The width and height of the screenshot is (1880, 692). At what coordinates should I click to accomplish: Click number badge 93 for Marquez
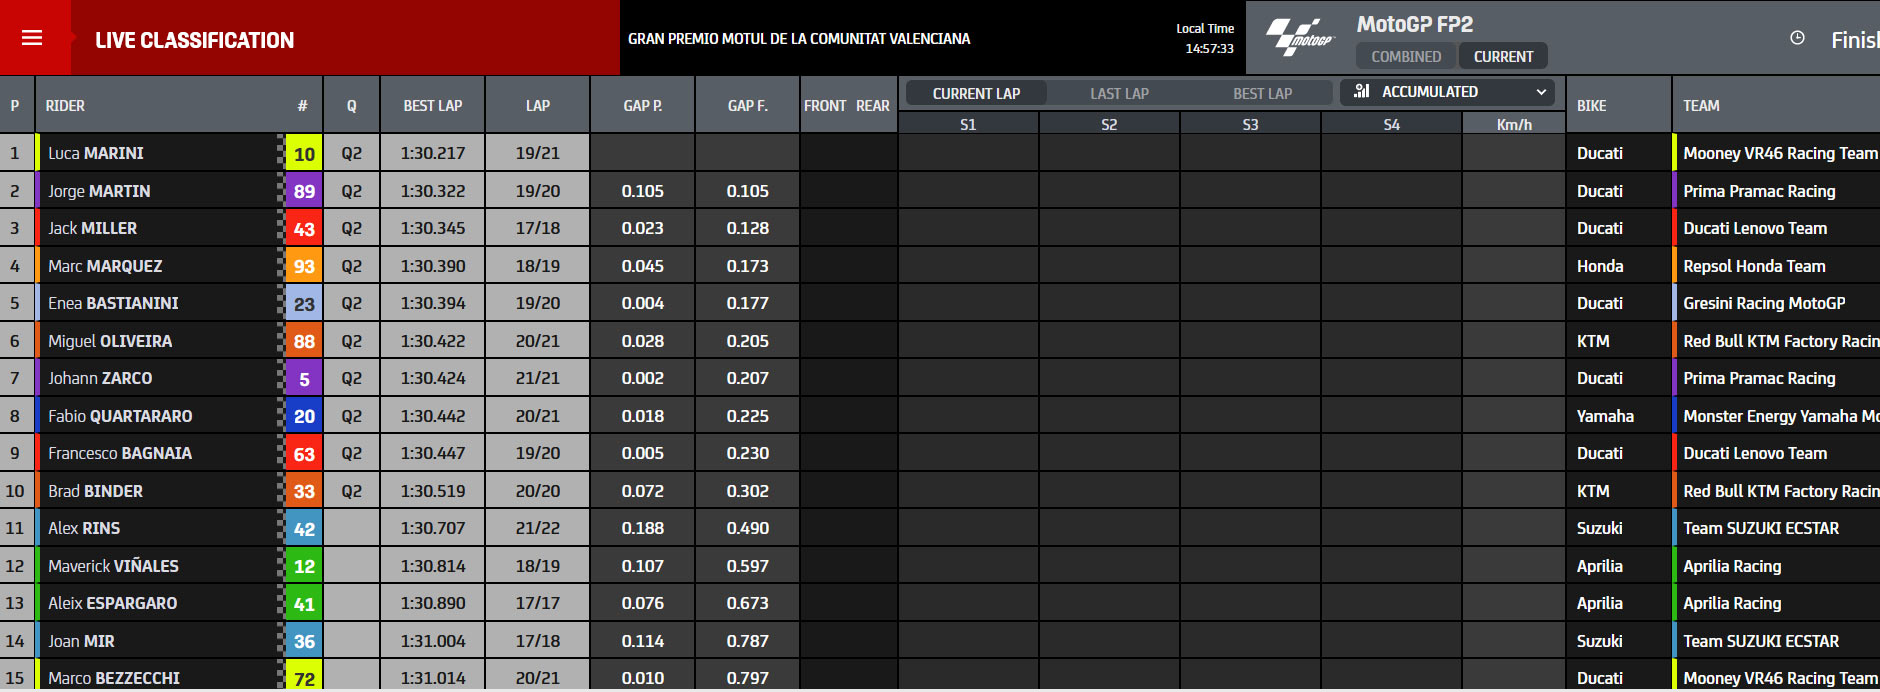(x=304, y=266)
